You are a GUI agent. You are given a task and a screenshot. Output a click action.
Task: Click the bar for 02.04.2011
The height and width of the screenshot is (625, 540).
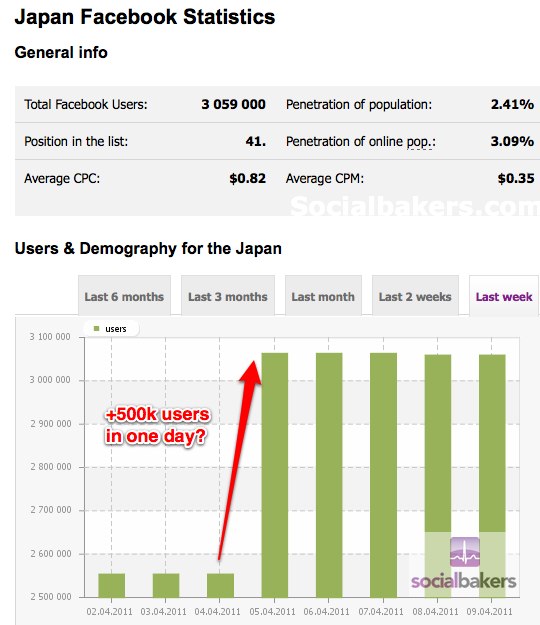(112, 585)
